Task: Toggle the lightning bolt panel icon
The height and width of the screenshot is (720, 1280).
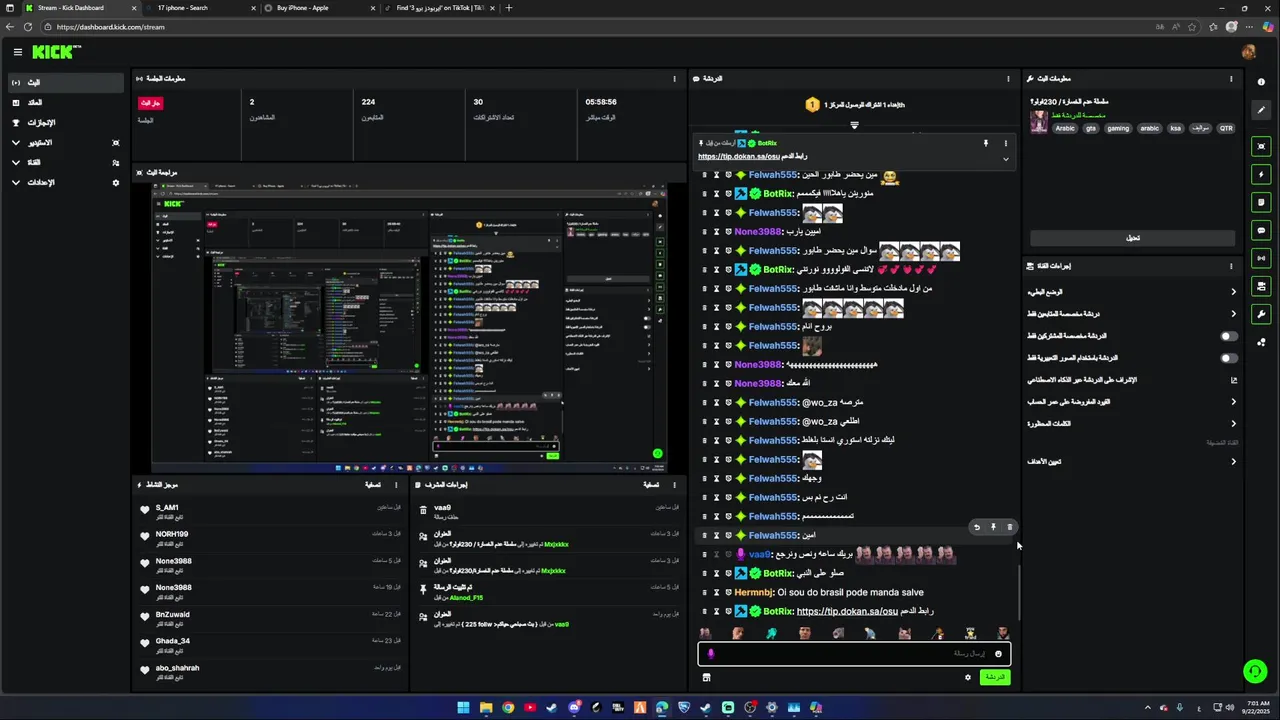Action: click(1261, 174)
